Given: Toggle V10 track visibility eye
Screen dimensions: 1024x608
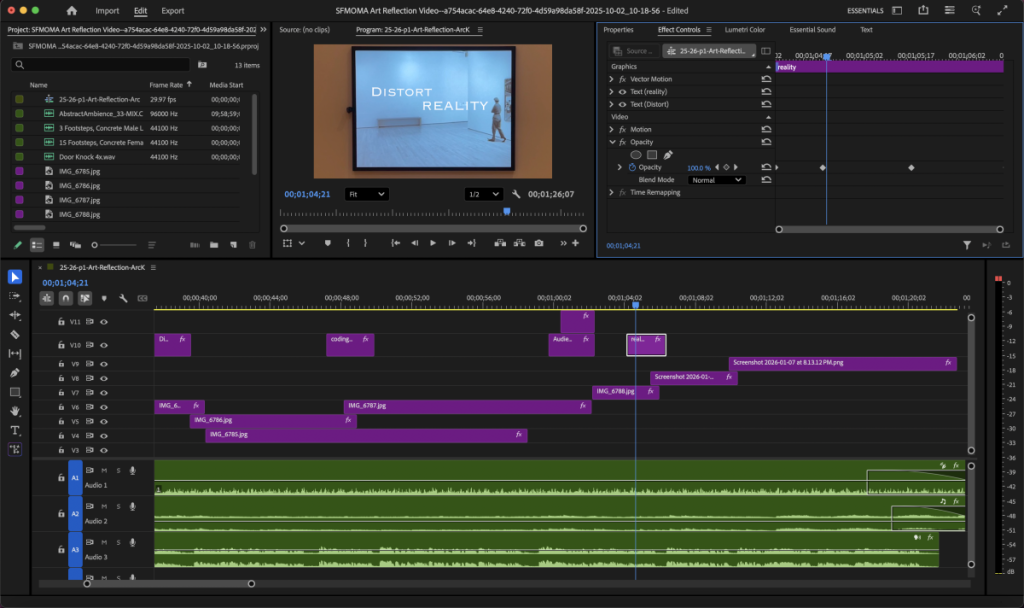Looking at the screenshot, I should click(104, 345).
